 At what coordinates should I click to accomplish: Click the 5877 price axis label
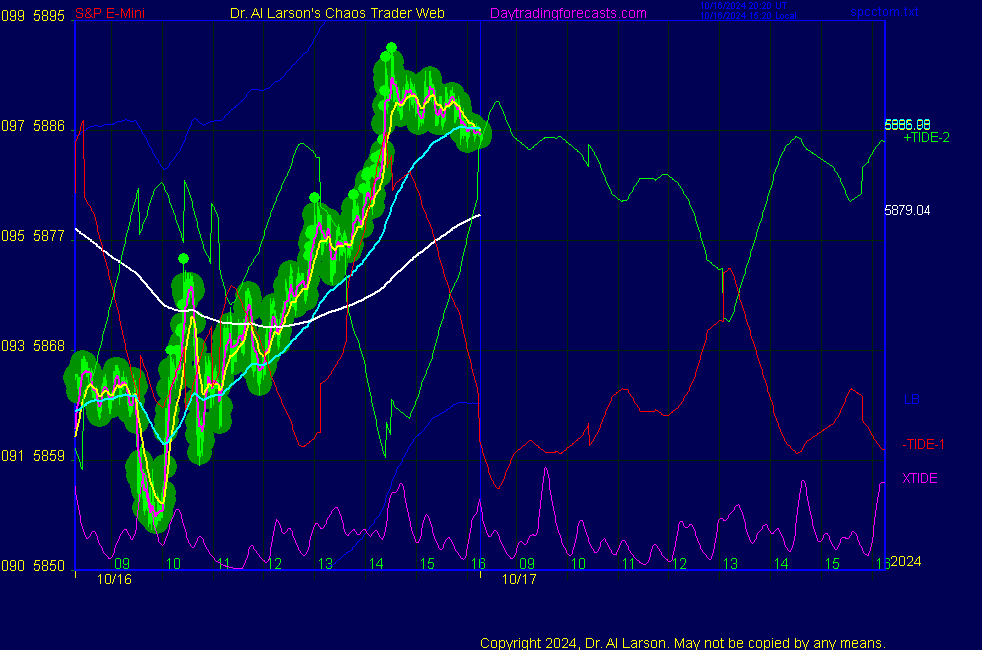(x=49, y=236)
